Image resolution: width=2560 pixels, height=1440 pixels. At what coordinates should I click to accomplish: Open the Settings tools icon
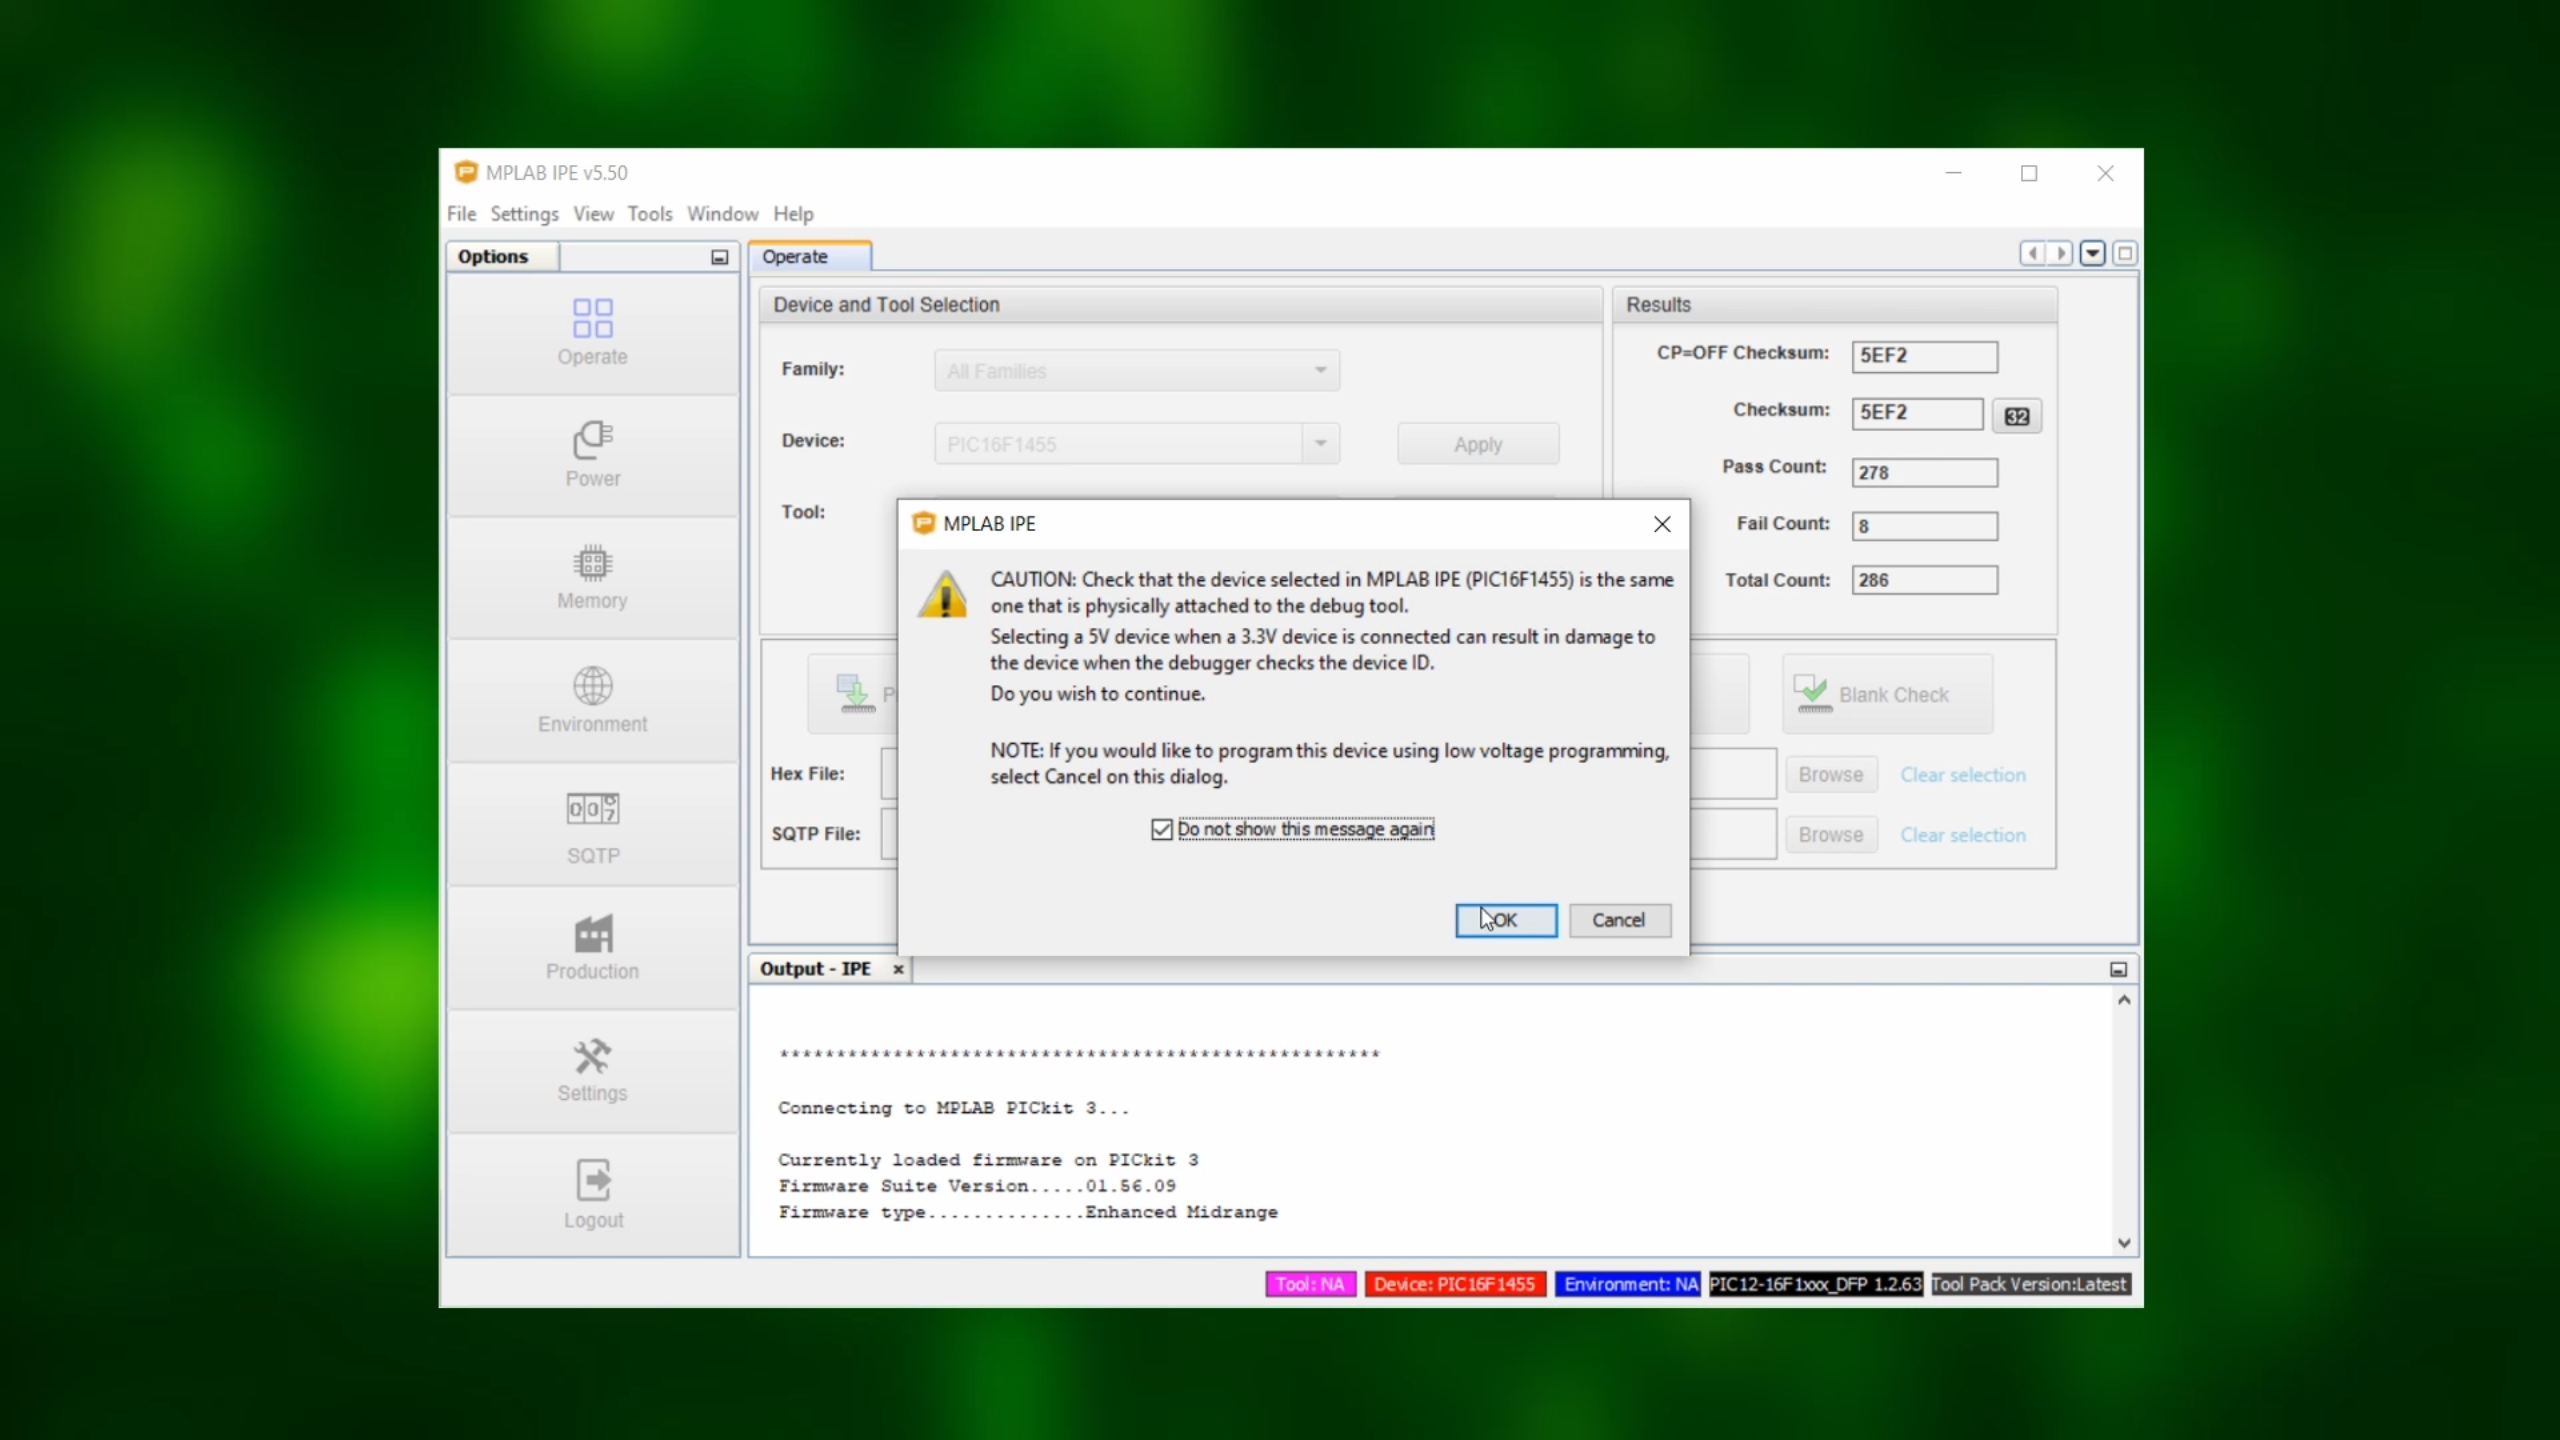592,1056
